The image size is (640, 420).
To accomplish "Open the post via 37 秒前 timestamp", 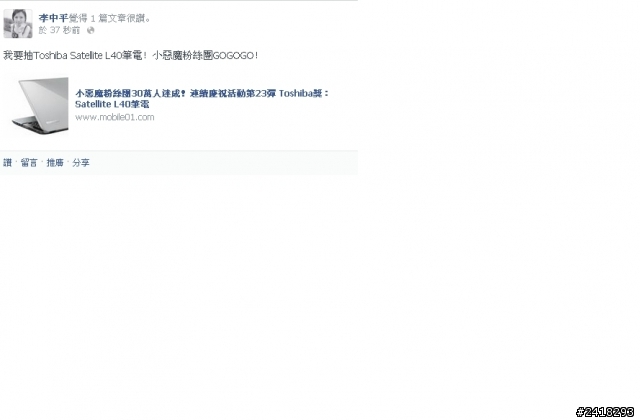I will (x=65, y=30).
